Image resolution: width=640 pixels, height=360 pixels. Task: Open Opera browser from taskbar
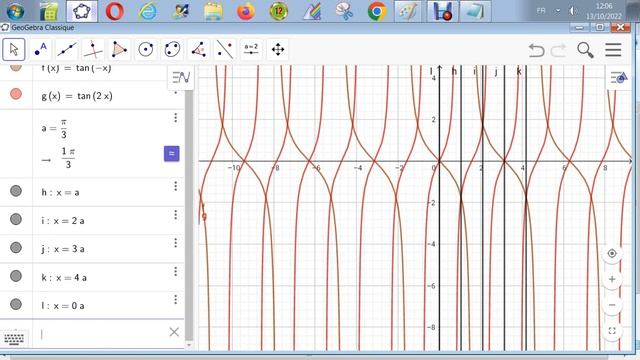pyautogui.click(x=115, y=11)
